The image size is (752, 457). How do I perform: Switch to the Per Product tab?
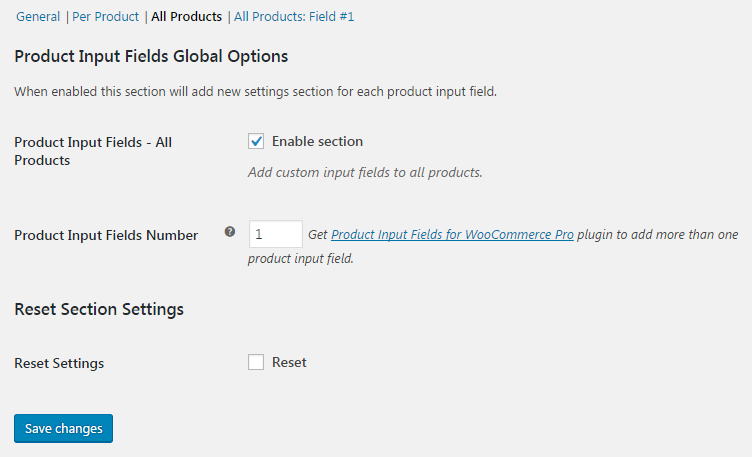pos(105,17)
